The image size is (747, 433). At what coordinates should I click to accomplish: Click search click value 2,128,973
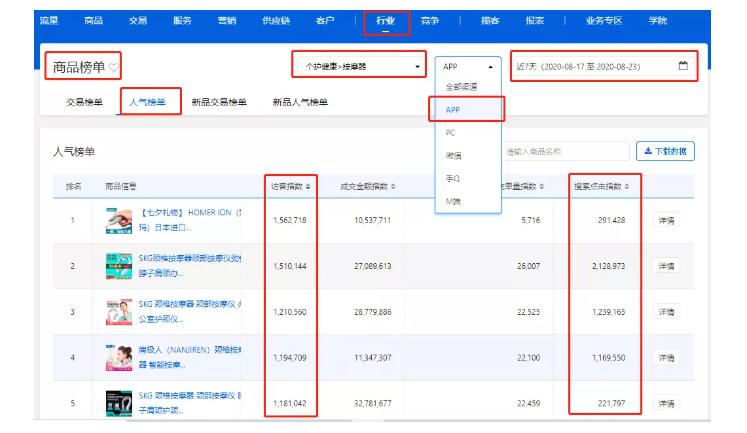[x=608, y=266]
